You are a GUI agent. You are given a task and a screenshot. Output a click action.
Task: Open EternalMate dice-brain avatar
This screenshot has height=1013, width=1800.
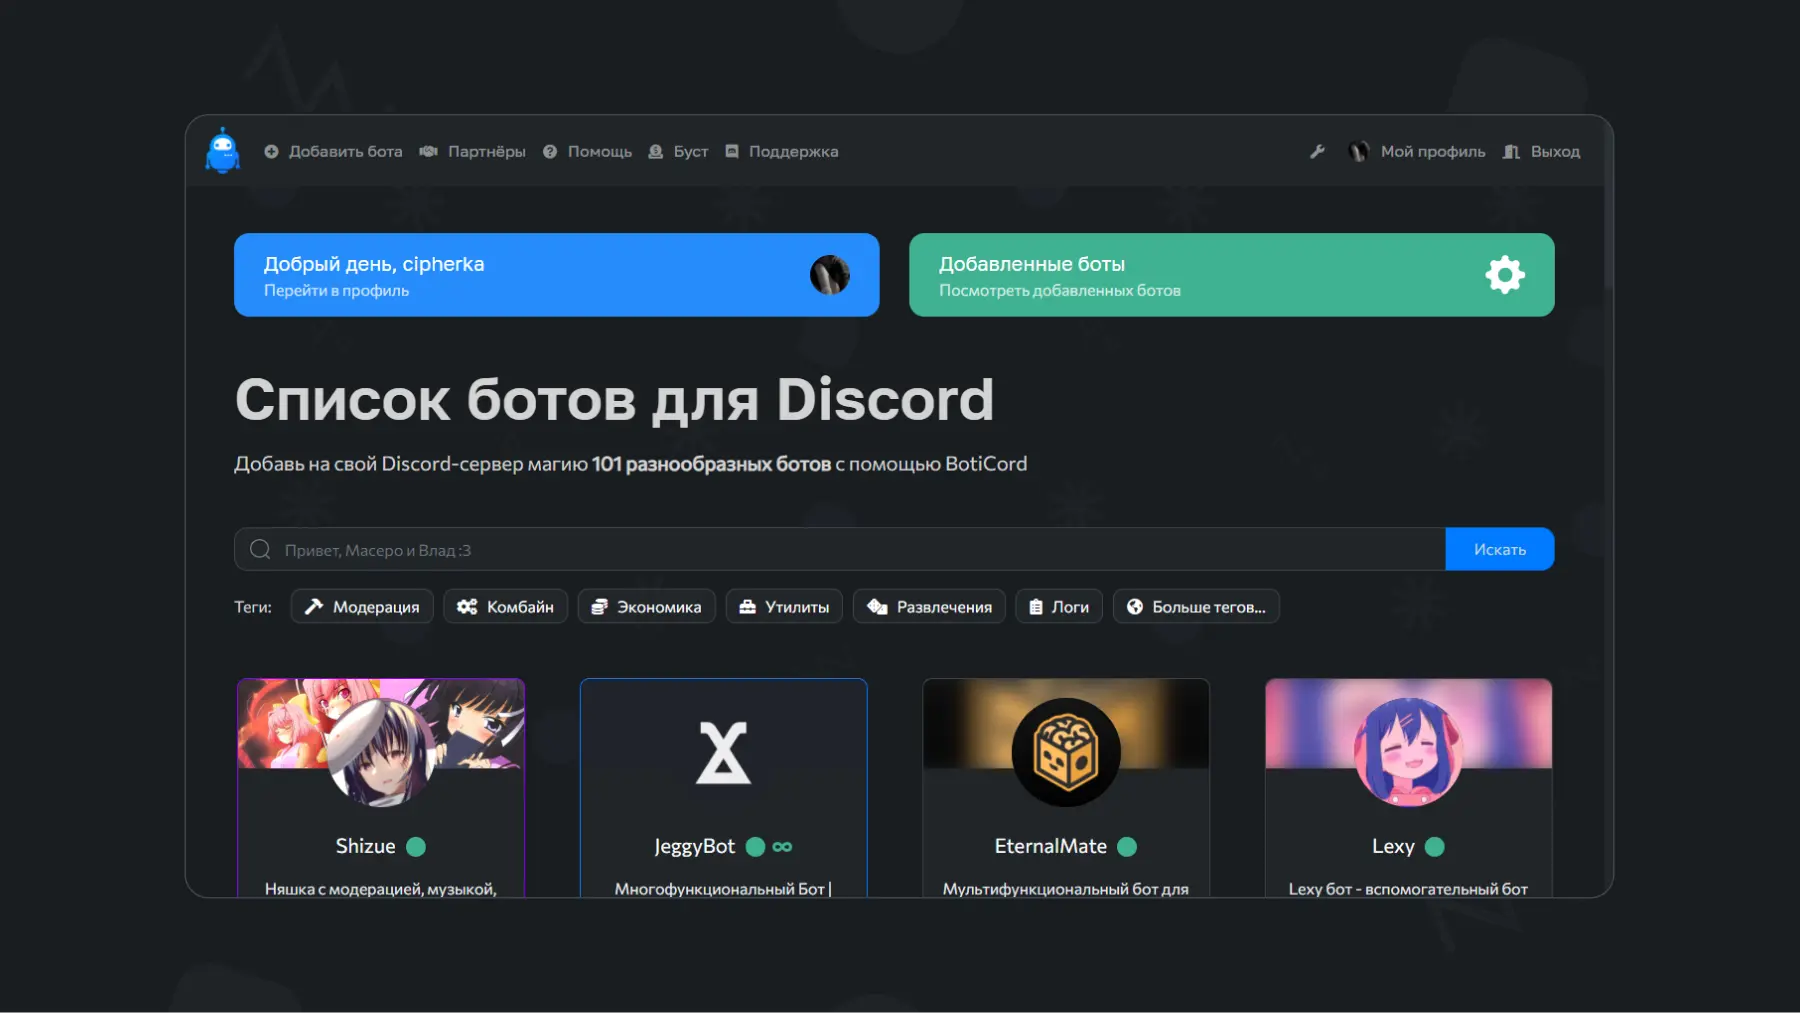1066,752
